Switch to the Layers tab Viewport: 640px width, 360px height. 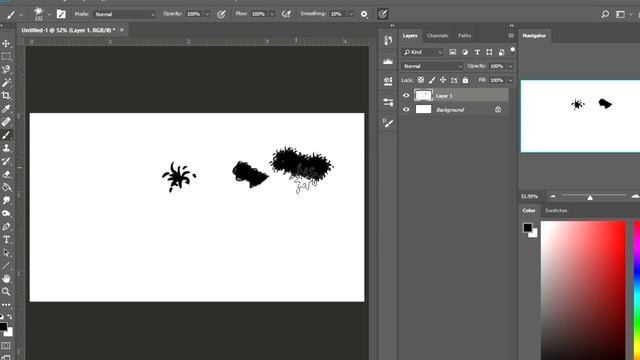point(410,36)
